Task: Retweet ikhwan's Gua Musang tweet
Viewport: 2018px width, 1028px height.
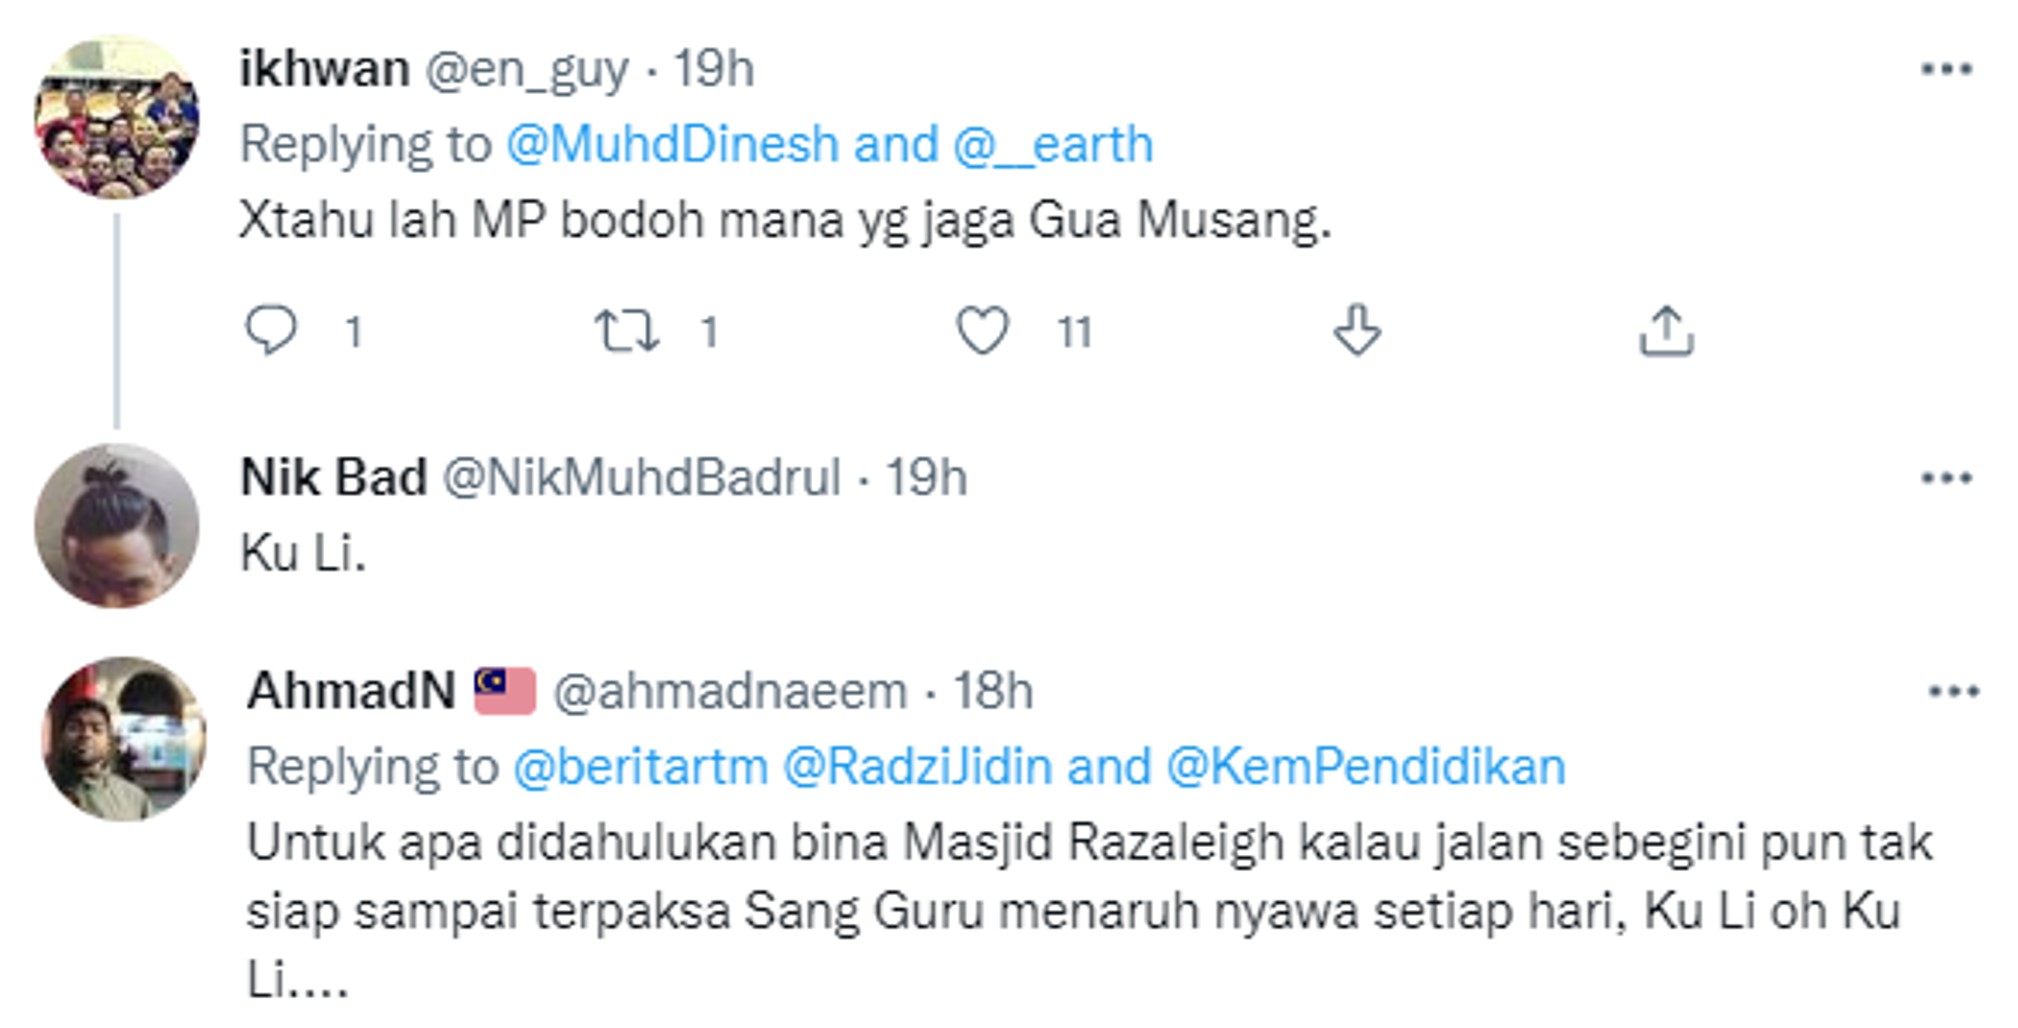Action: [627, 331]
